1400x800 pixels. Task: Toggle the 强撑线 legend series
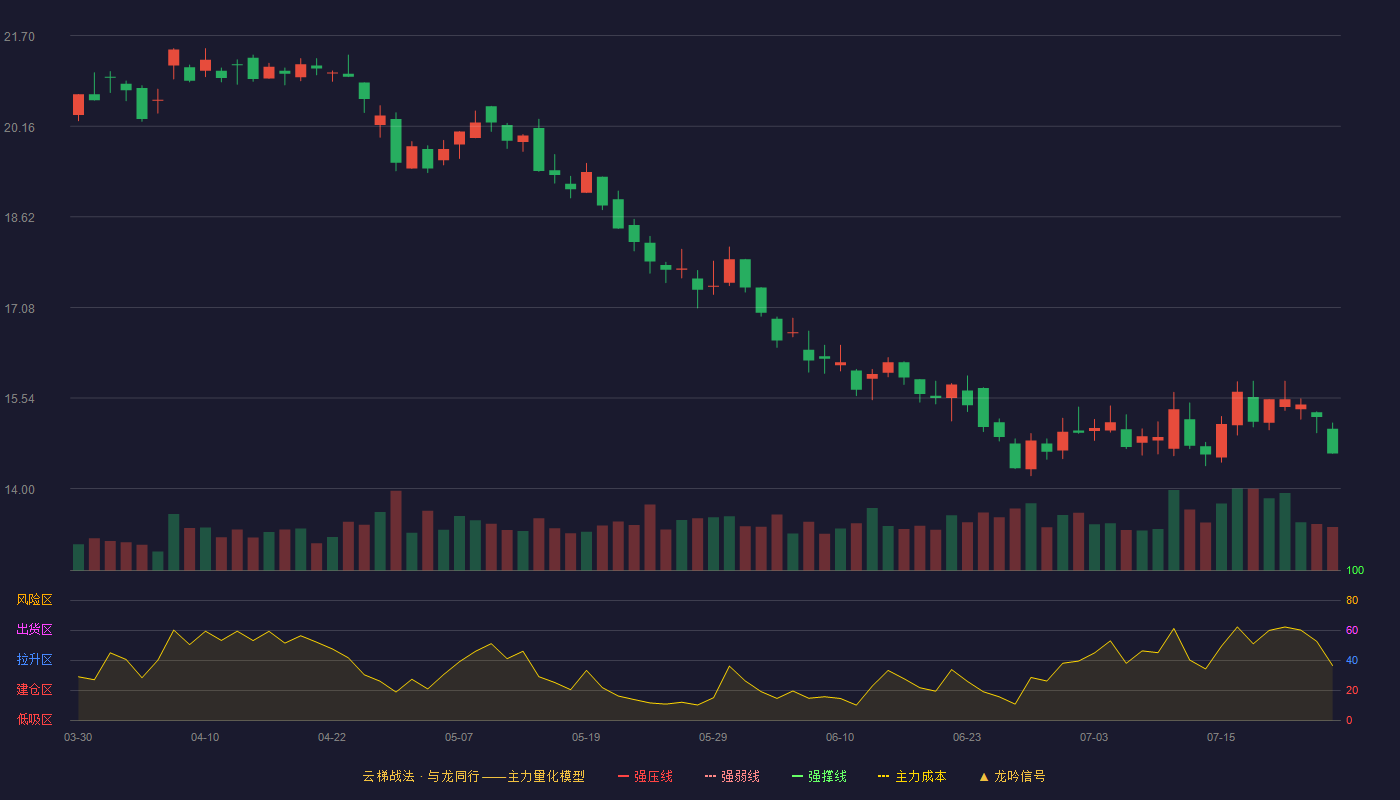tap(819, 776)
